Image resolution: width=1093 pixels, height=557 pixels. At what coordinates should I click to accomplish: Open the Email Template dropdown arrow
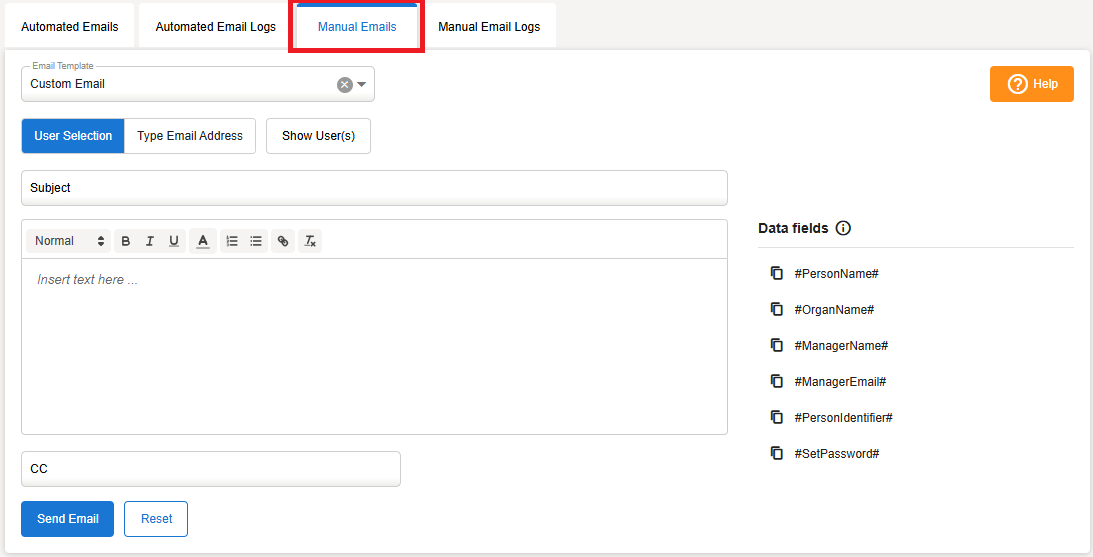(362, 85)
